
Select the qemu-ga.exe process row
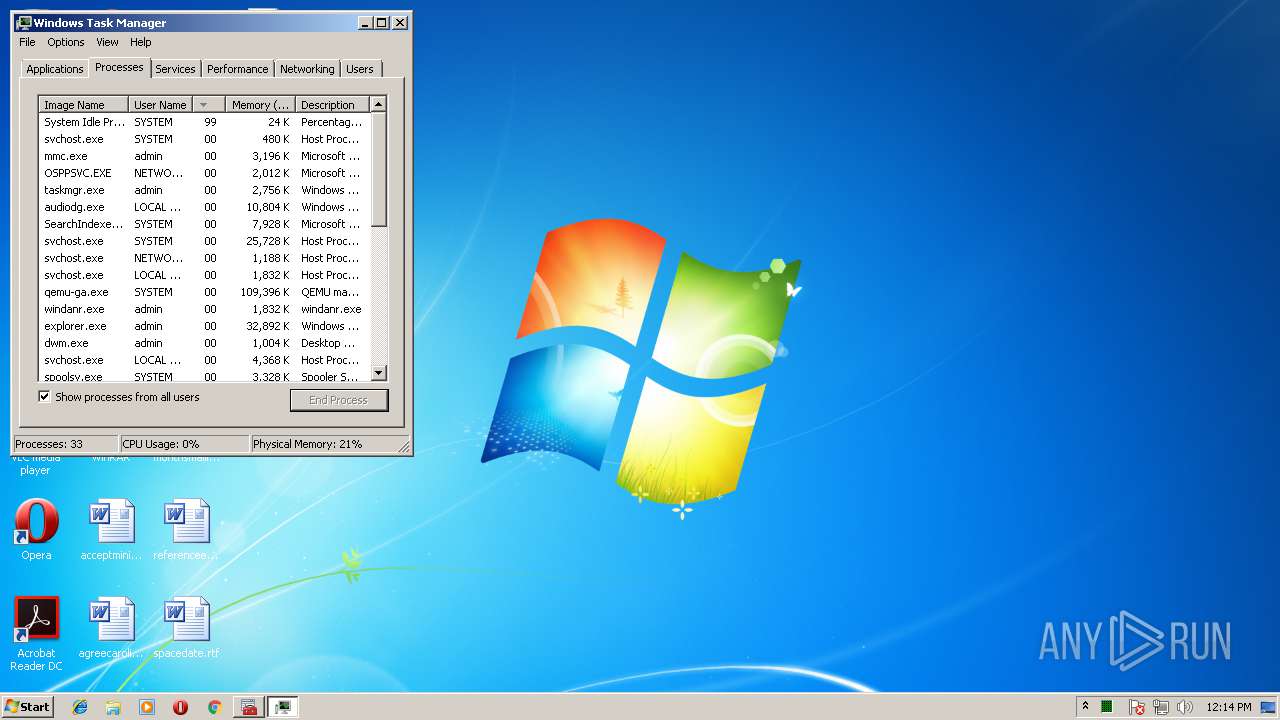[x=204, y=292]
